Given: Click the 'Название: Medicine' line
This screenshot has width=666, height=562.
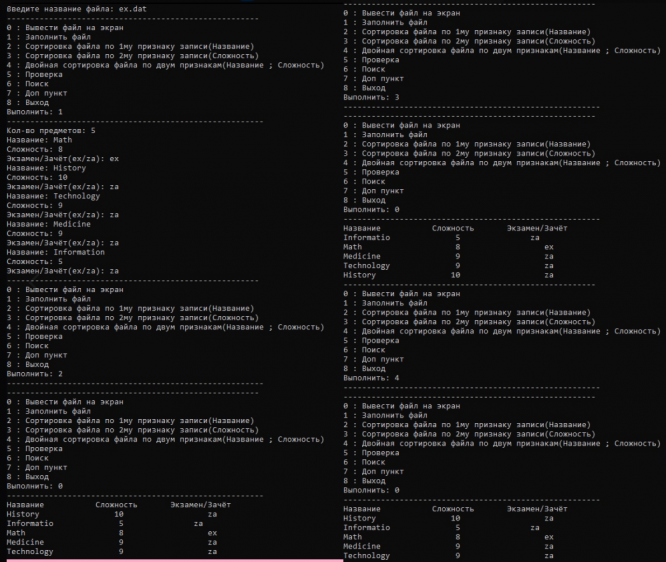Looking at the screenshot, I should point(48,224).
